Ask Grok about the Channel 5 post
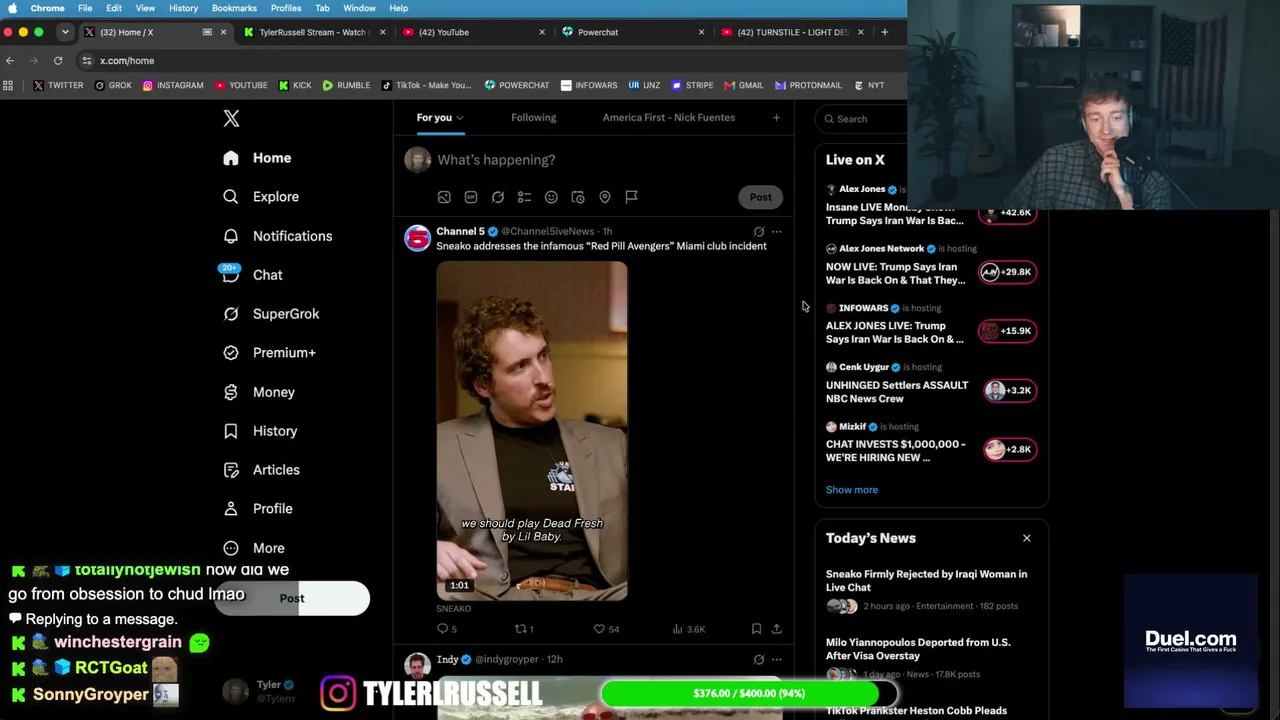 759,232
